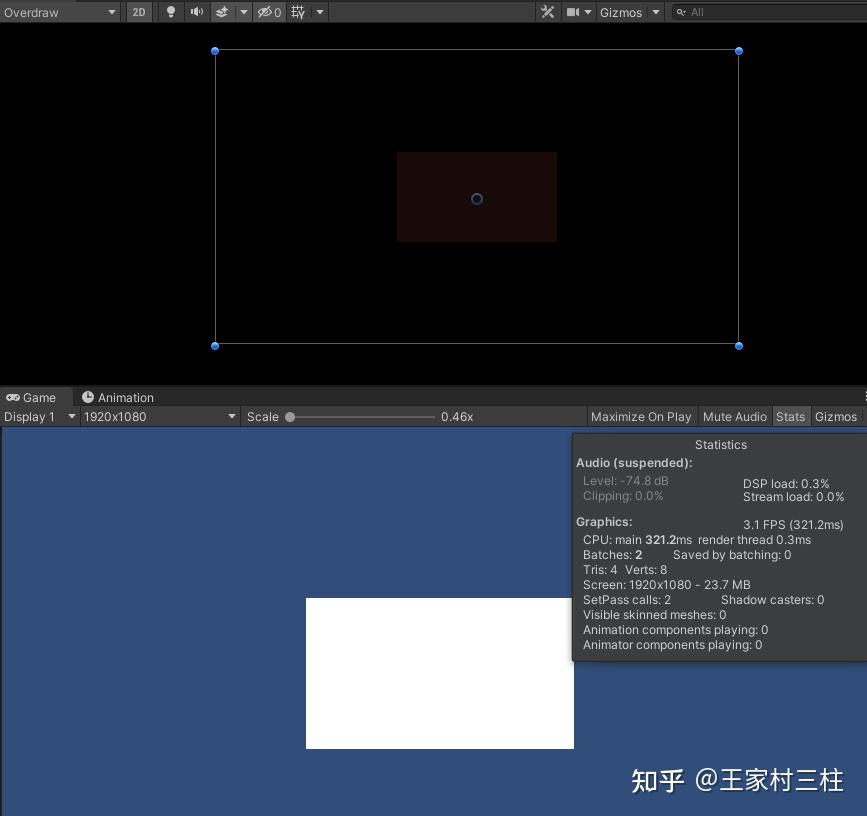Screen dimensions: 867x816
Task: Enable Maximize On Play in Game view
Action: (641, 417)
